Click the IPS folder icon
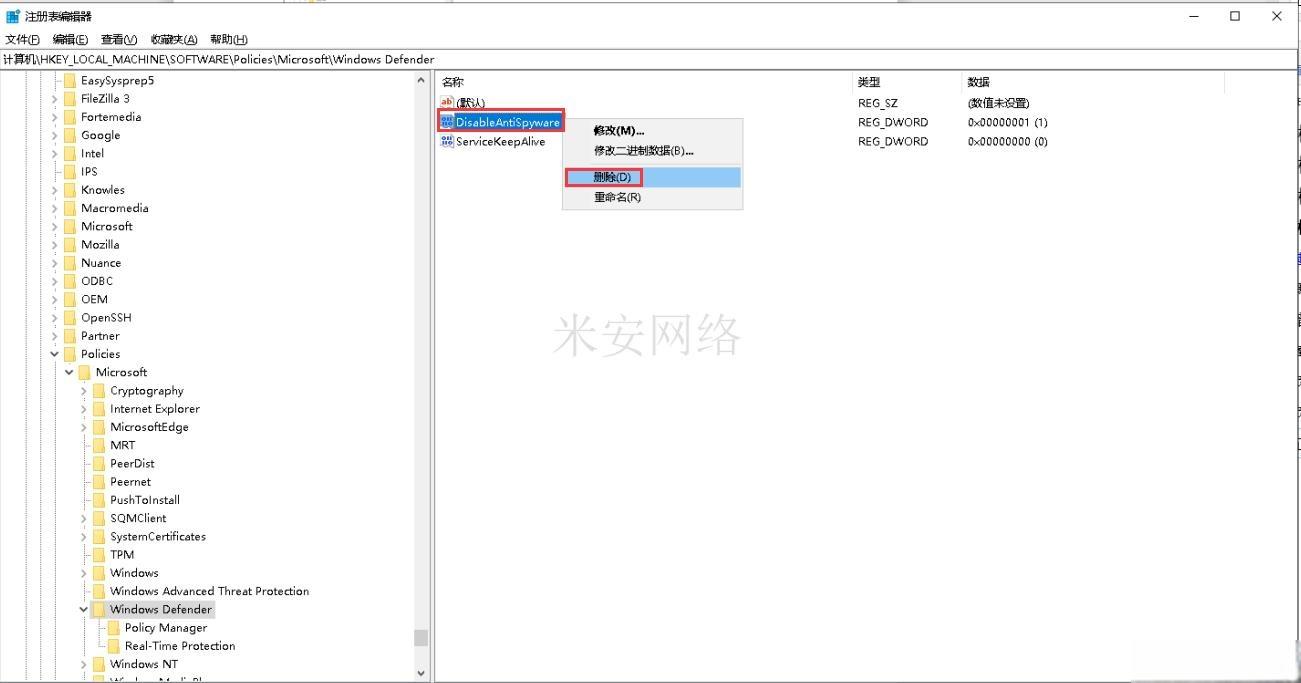Screen dimensions: 1301x683 click(70, 171)
